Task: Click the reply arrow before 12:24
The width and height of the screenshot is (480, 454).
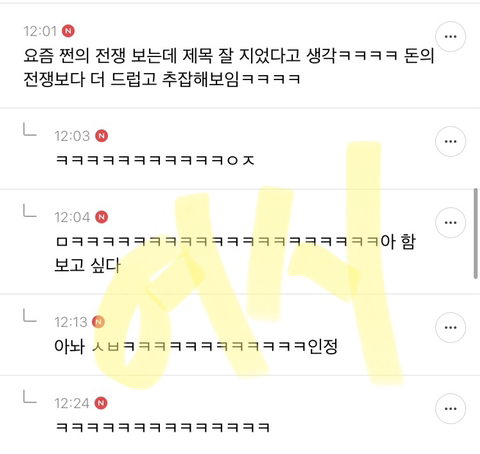Action: (29, 397)
